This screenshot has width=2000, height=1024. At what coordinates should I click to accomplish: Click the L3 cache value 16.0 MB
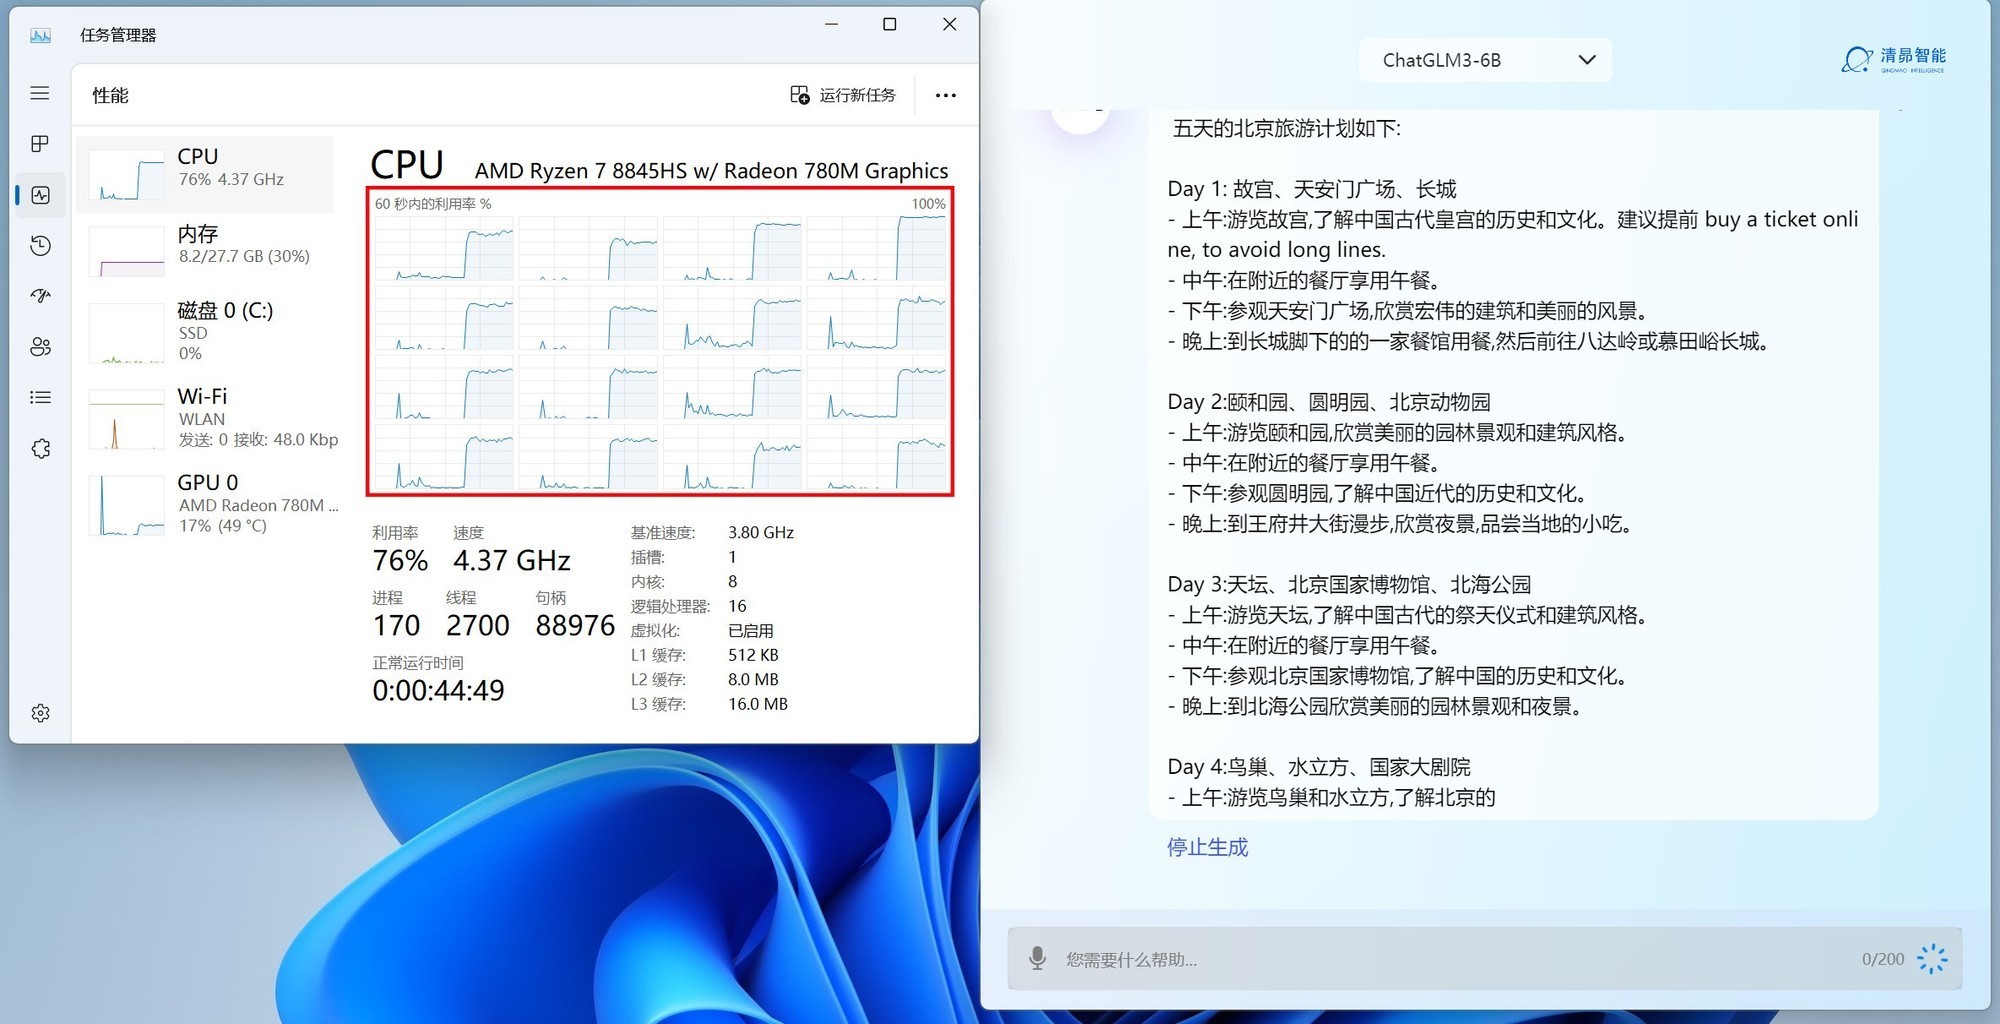(758, 704)
